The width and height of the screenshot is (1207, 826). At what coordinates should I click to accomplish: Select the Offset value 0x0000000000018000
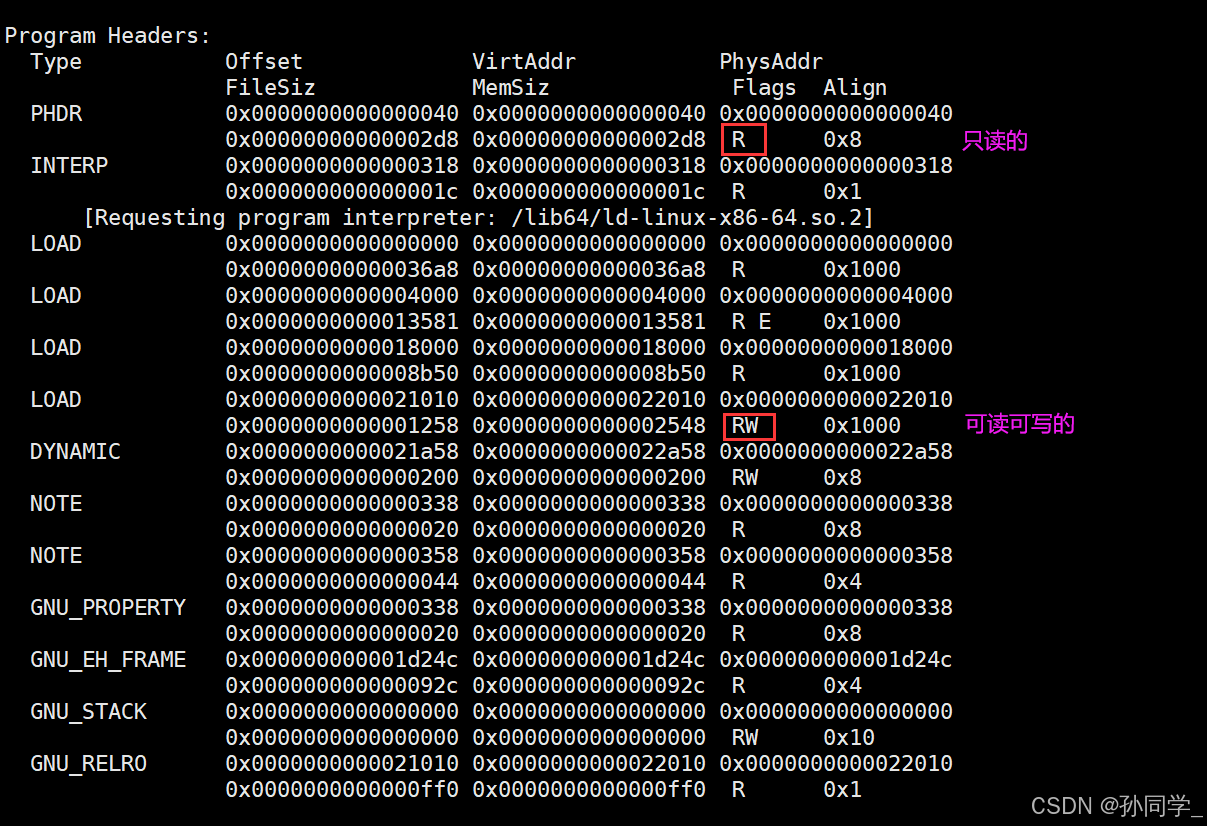click(342, 348)
